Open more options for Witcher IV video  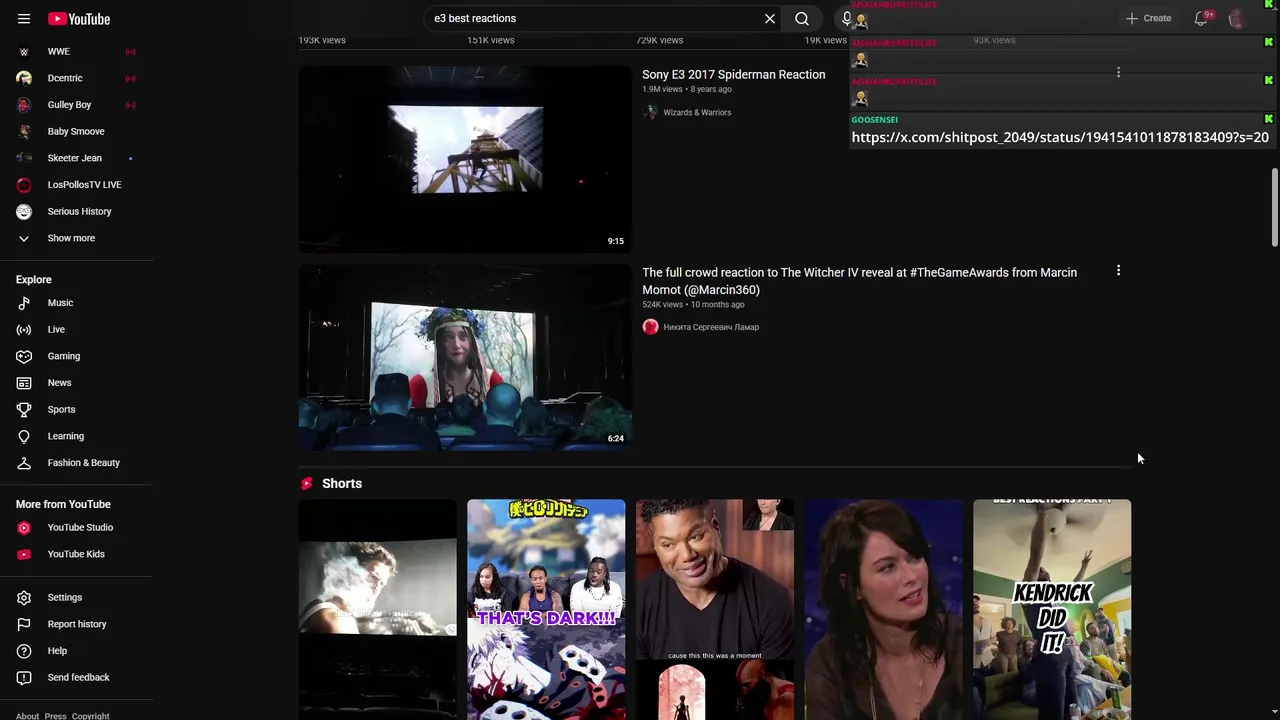(1118, 270)
